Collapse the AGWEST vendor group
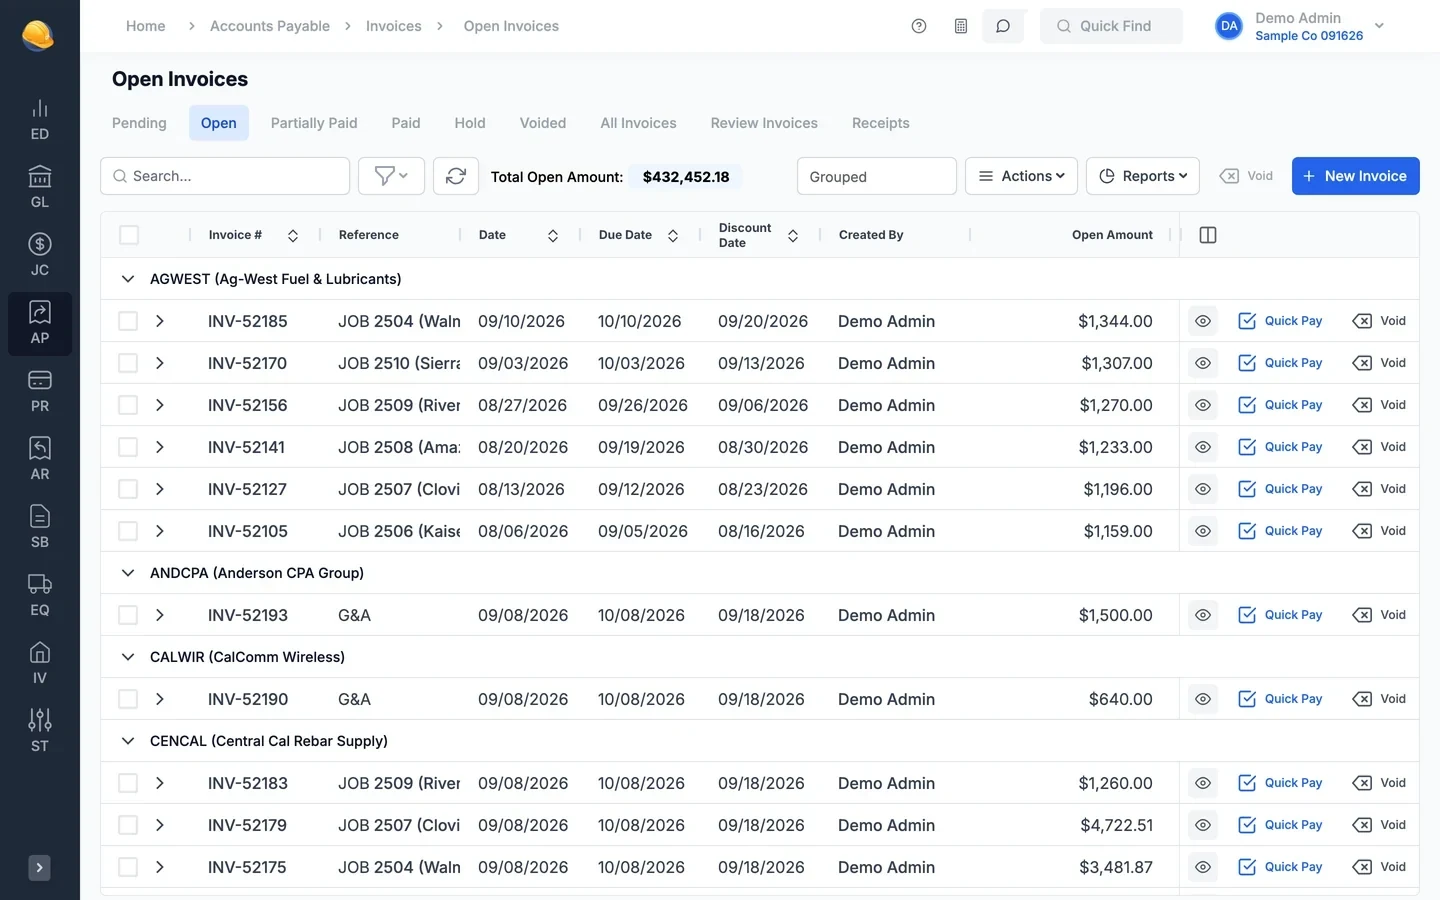 [x=128, y=279]
